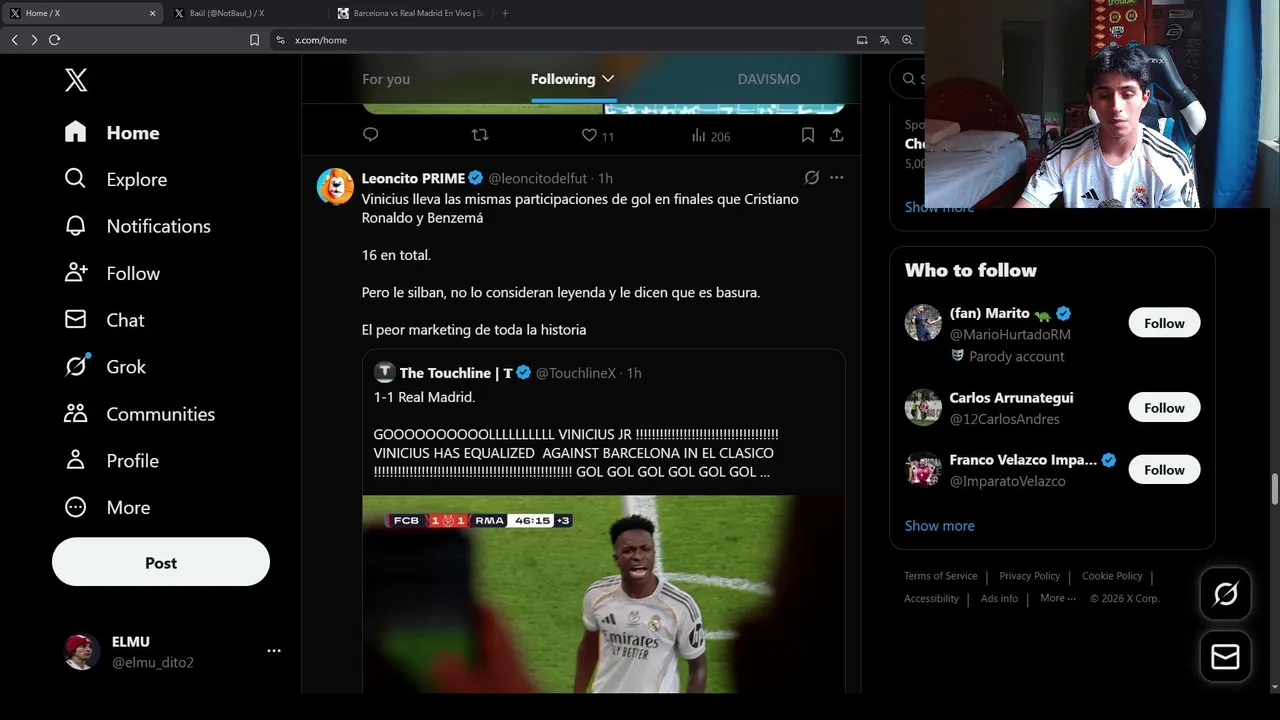Reload the browser page

(x=54, y=40)
